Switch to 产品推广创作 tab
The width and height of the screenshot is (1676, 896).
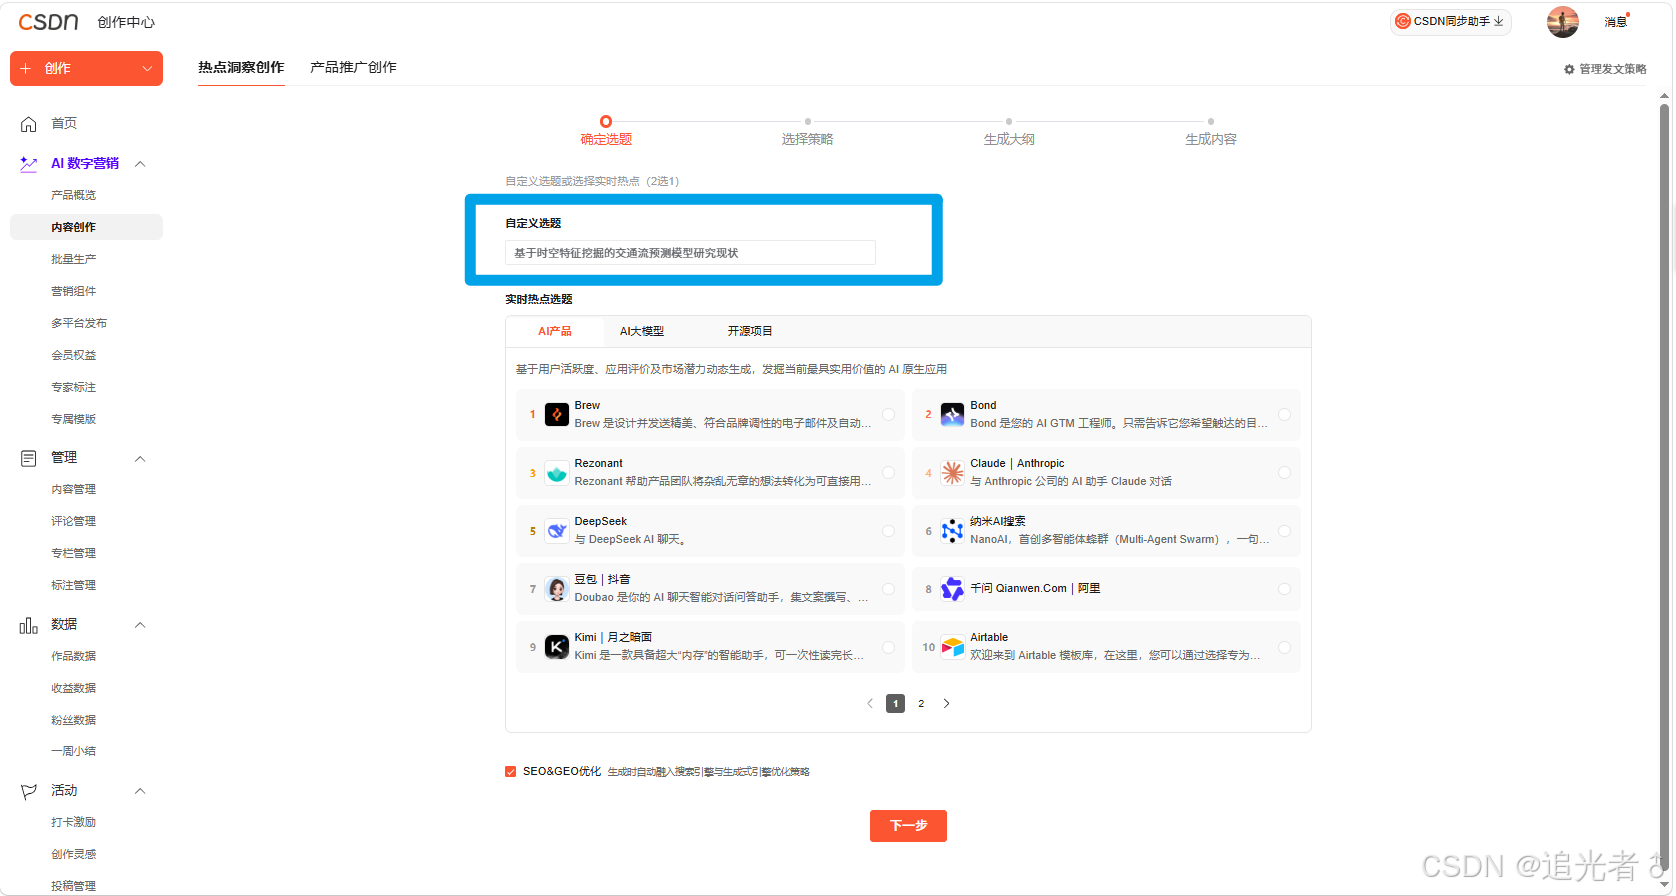click(353, 68)
